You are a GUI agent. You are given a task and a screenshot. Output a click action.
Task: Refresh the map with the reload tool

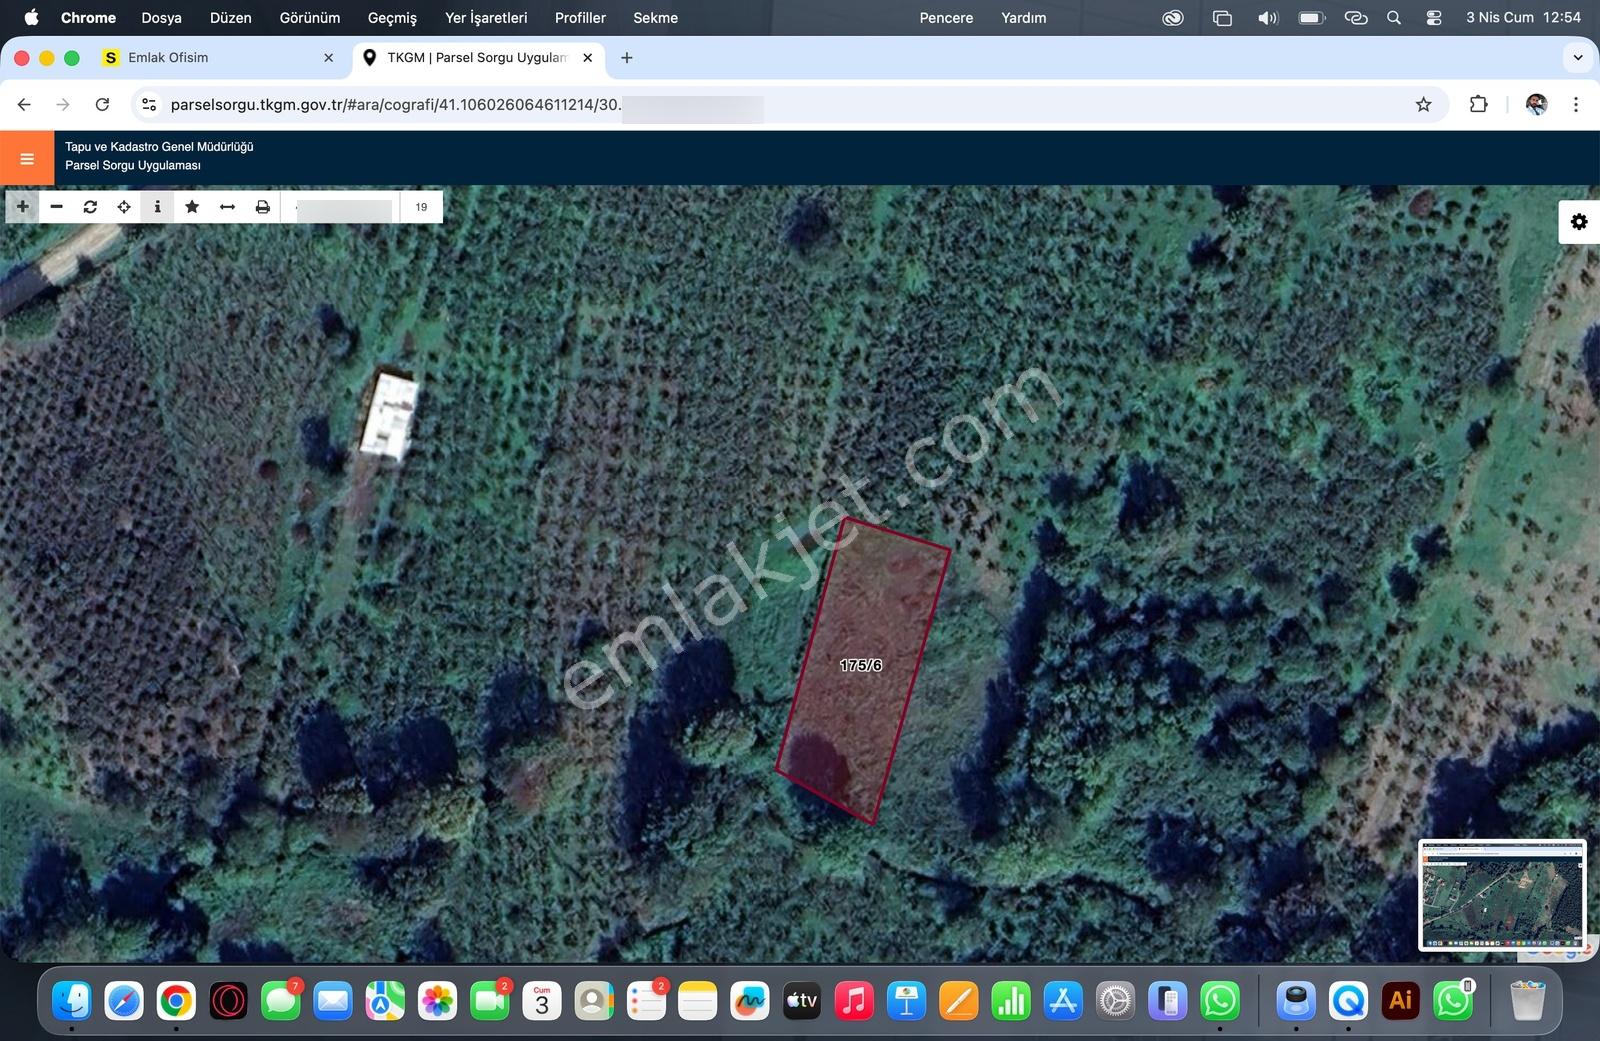click(x=90, y=207)
